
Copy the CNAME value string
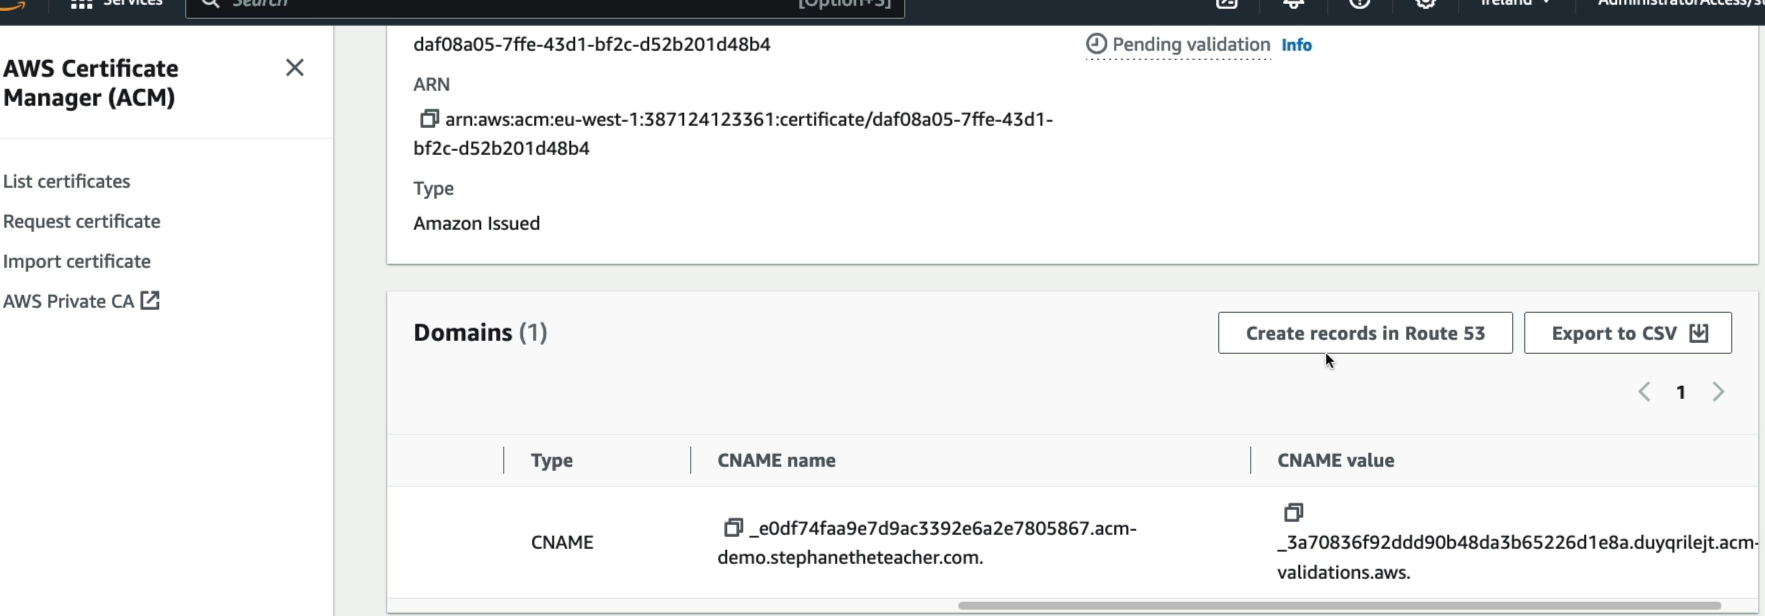1293,512
